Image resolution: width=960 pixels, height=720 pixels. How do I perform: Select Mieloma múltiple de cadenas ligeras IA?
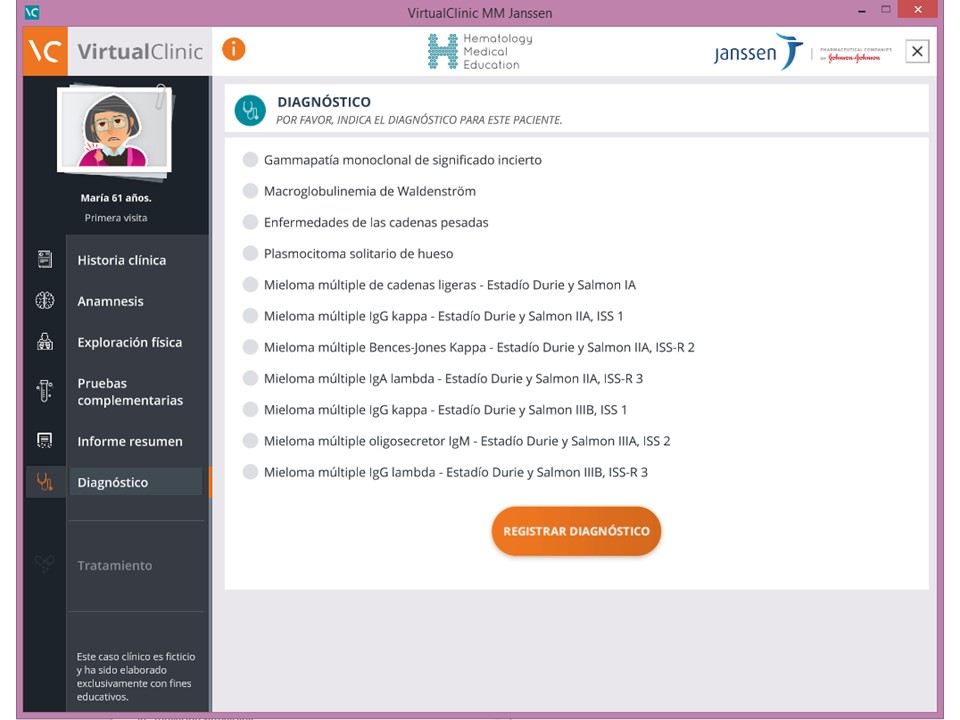250,285
